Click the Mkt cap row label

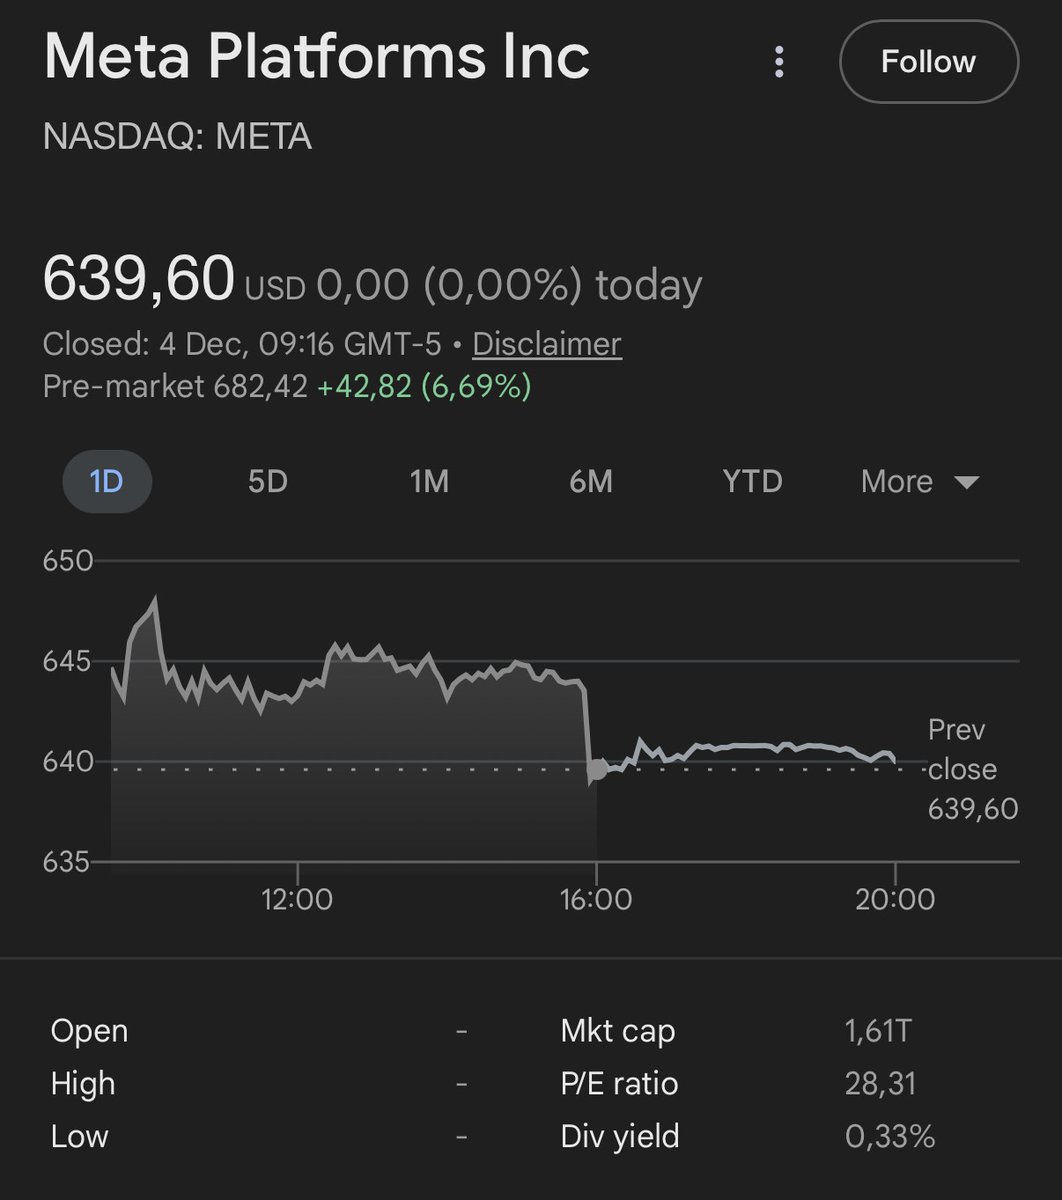[x=617, y=1031]
